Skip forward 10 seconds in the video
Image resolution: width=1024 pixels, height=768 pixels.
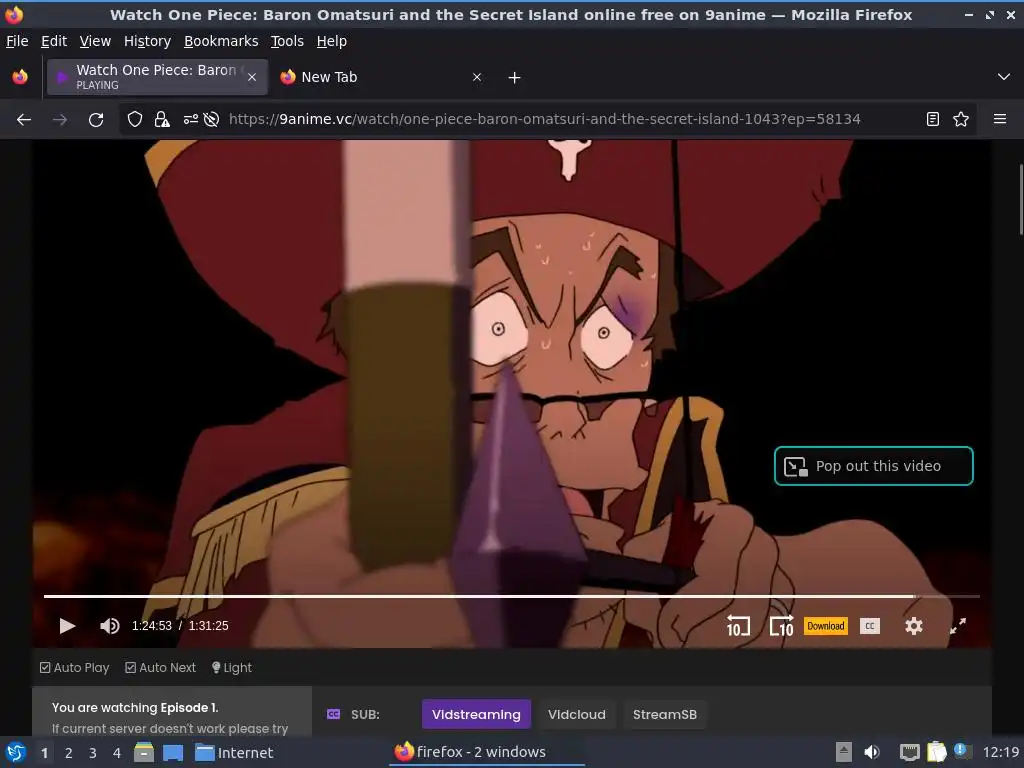click(x=781, y=626)
